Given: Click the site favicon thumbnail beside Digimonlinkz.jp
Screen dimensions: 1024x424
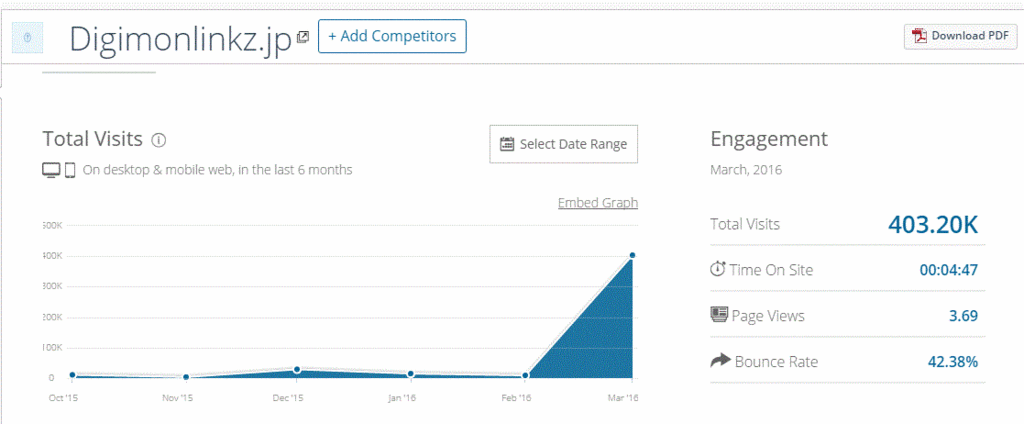Looking at the screenshot, I should (27, 39).
